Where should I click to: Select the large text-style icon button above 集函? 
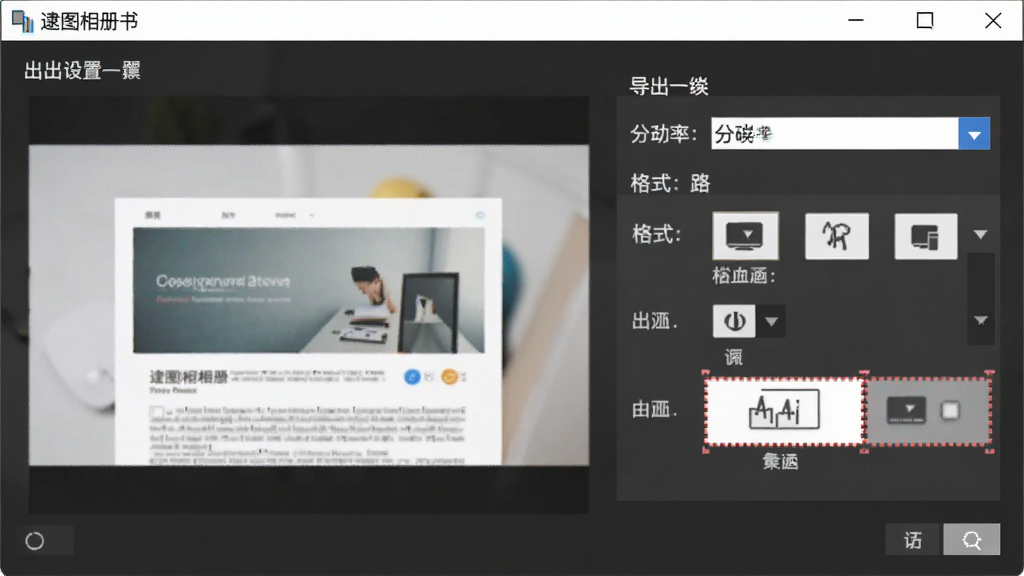pyautogui.click(x=784, y=411)
